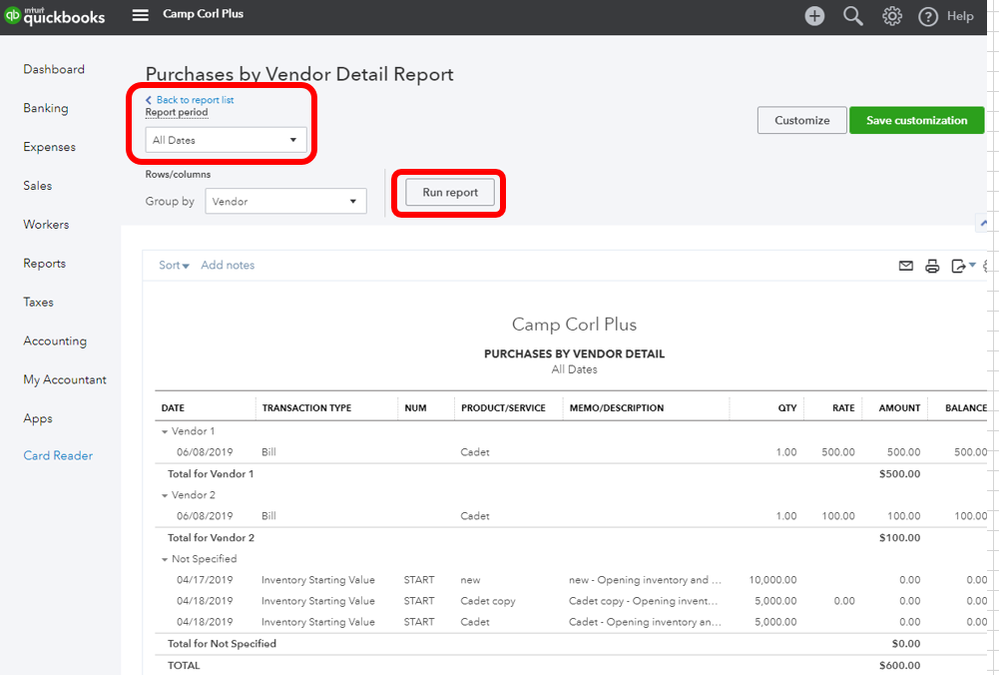999x675 pixels.
Task: Click the Help question mark icon
Action: click(928, 16)
